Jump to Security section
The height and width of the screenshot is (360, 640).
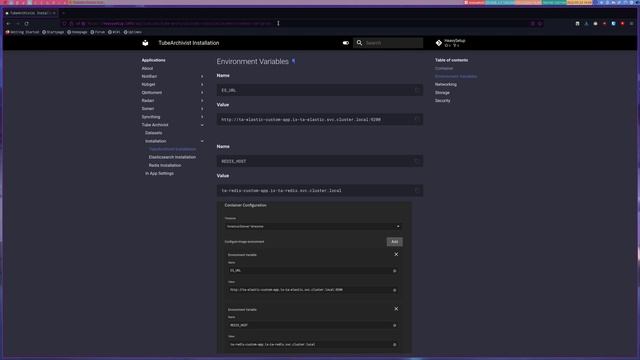(442, 100)
